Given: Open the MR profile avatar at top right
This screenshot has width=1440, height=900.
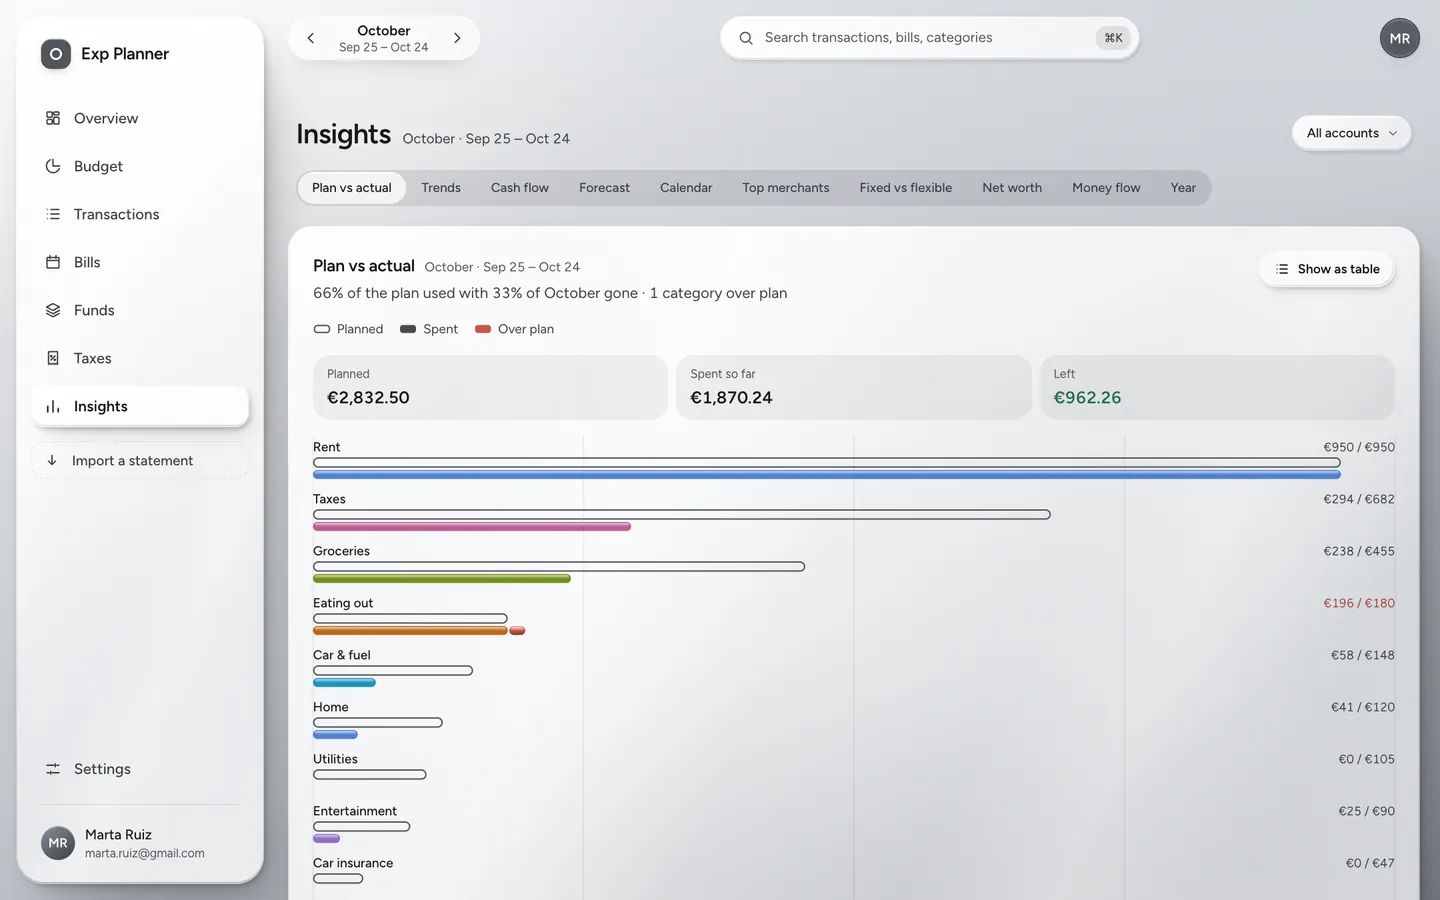Looking at the screenshot, I should pyautogui.click(x=1400, y=38).
